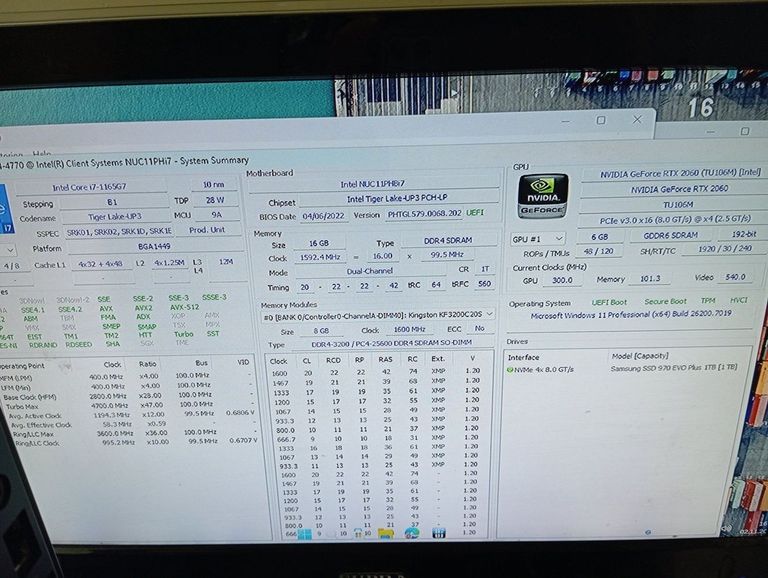Click the Dual-Channel mode field
The width and height of the screenshot is (768, 578).
pyautogui.click(x=370, y=271)
